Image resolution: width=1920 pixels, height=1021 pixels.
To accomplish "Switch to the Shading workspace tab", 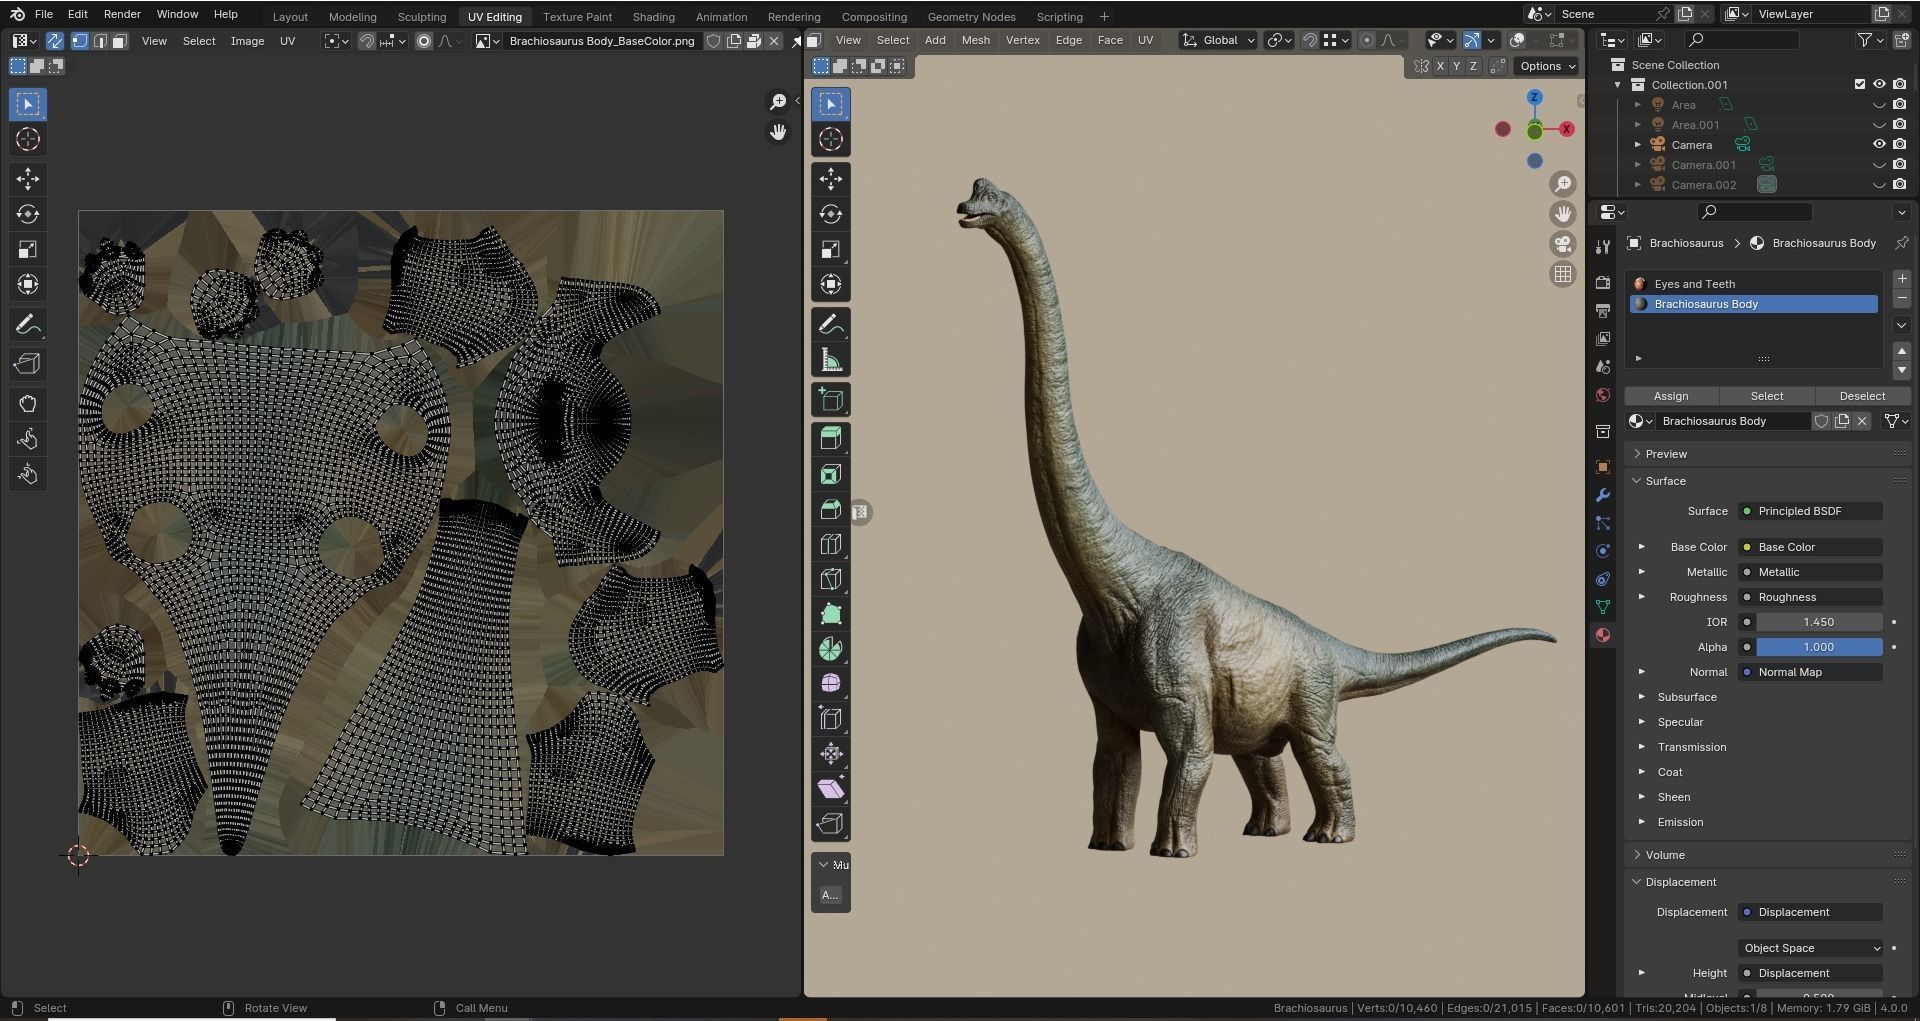I will [653, 17].
